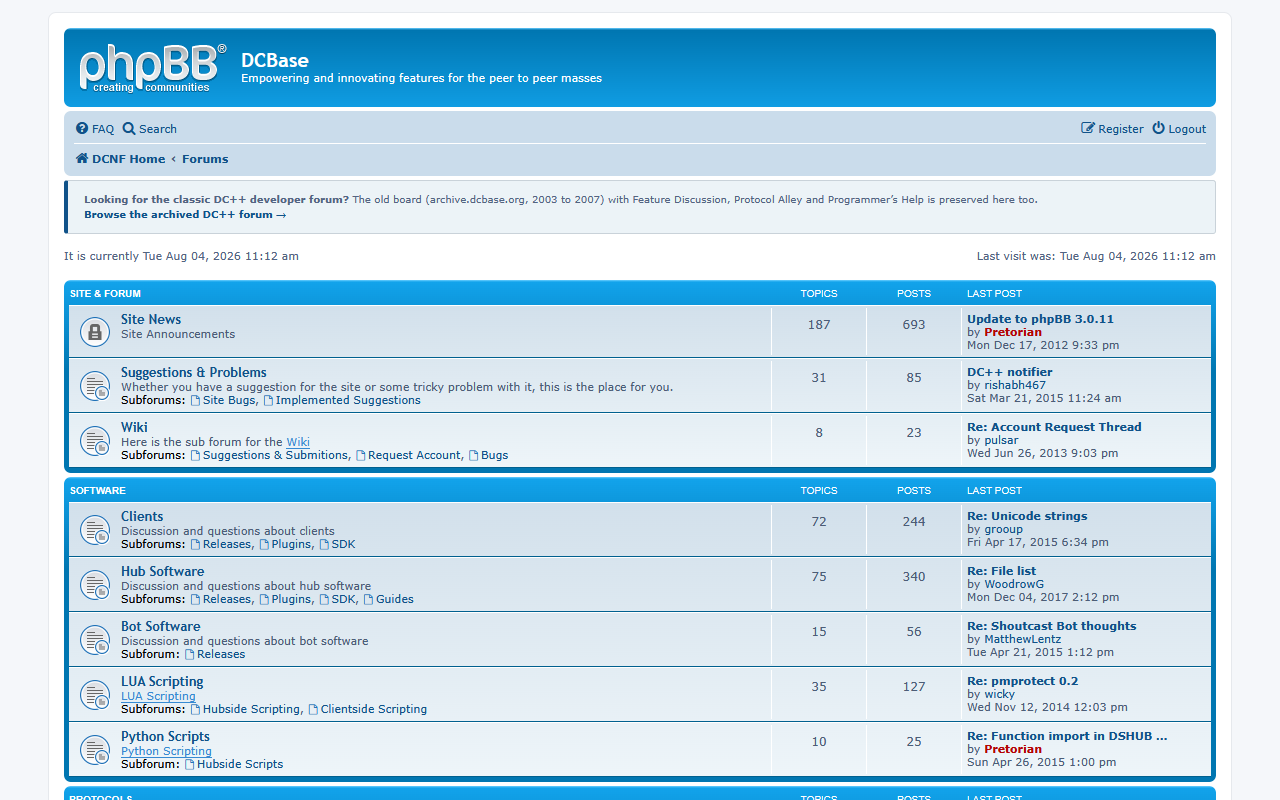Open Suggestions & Submitions subforum
The width and height of the screenshot is (1280, 800).
tap(269, 455)
